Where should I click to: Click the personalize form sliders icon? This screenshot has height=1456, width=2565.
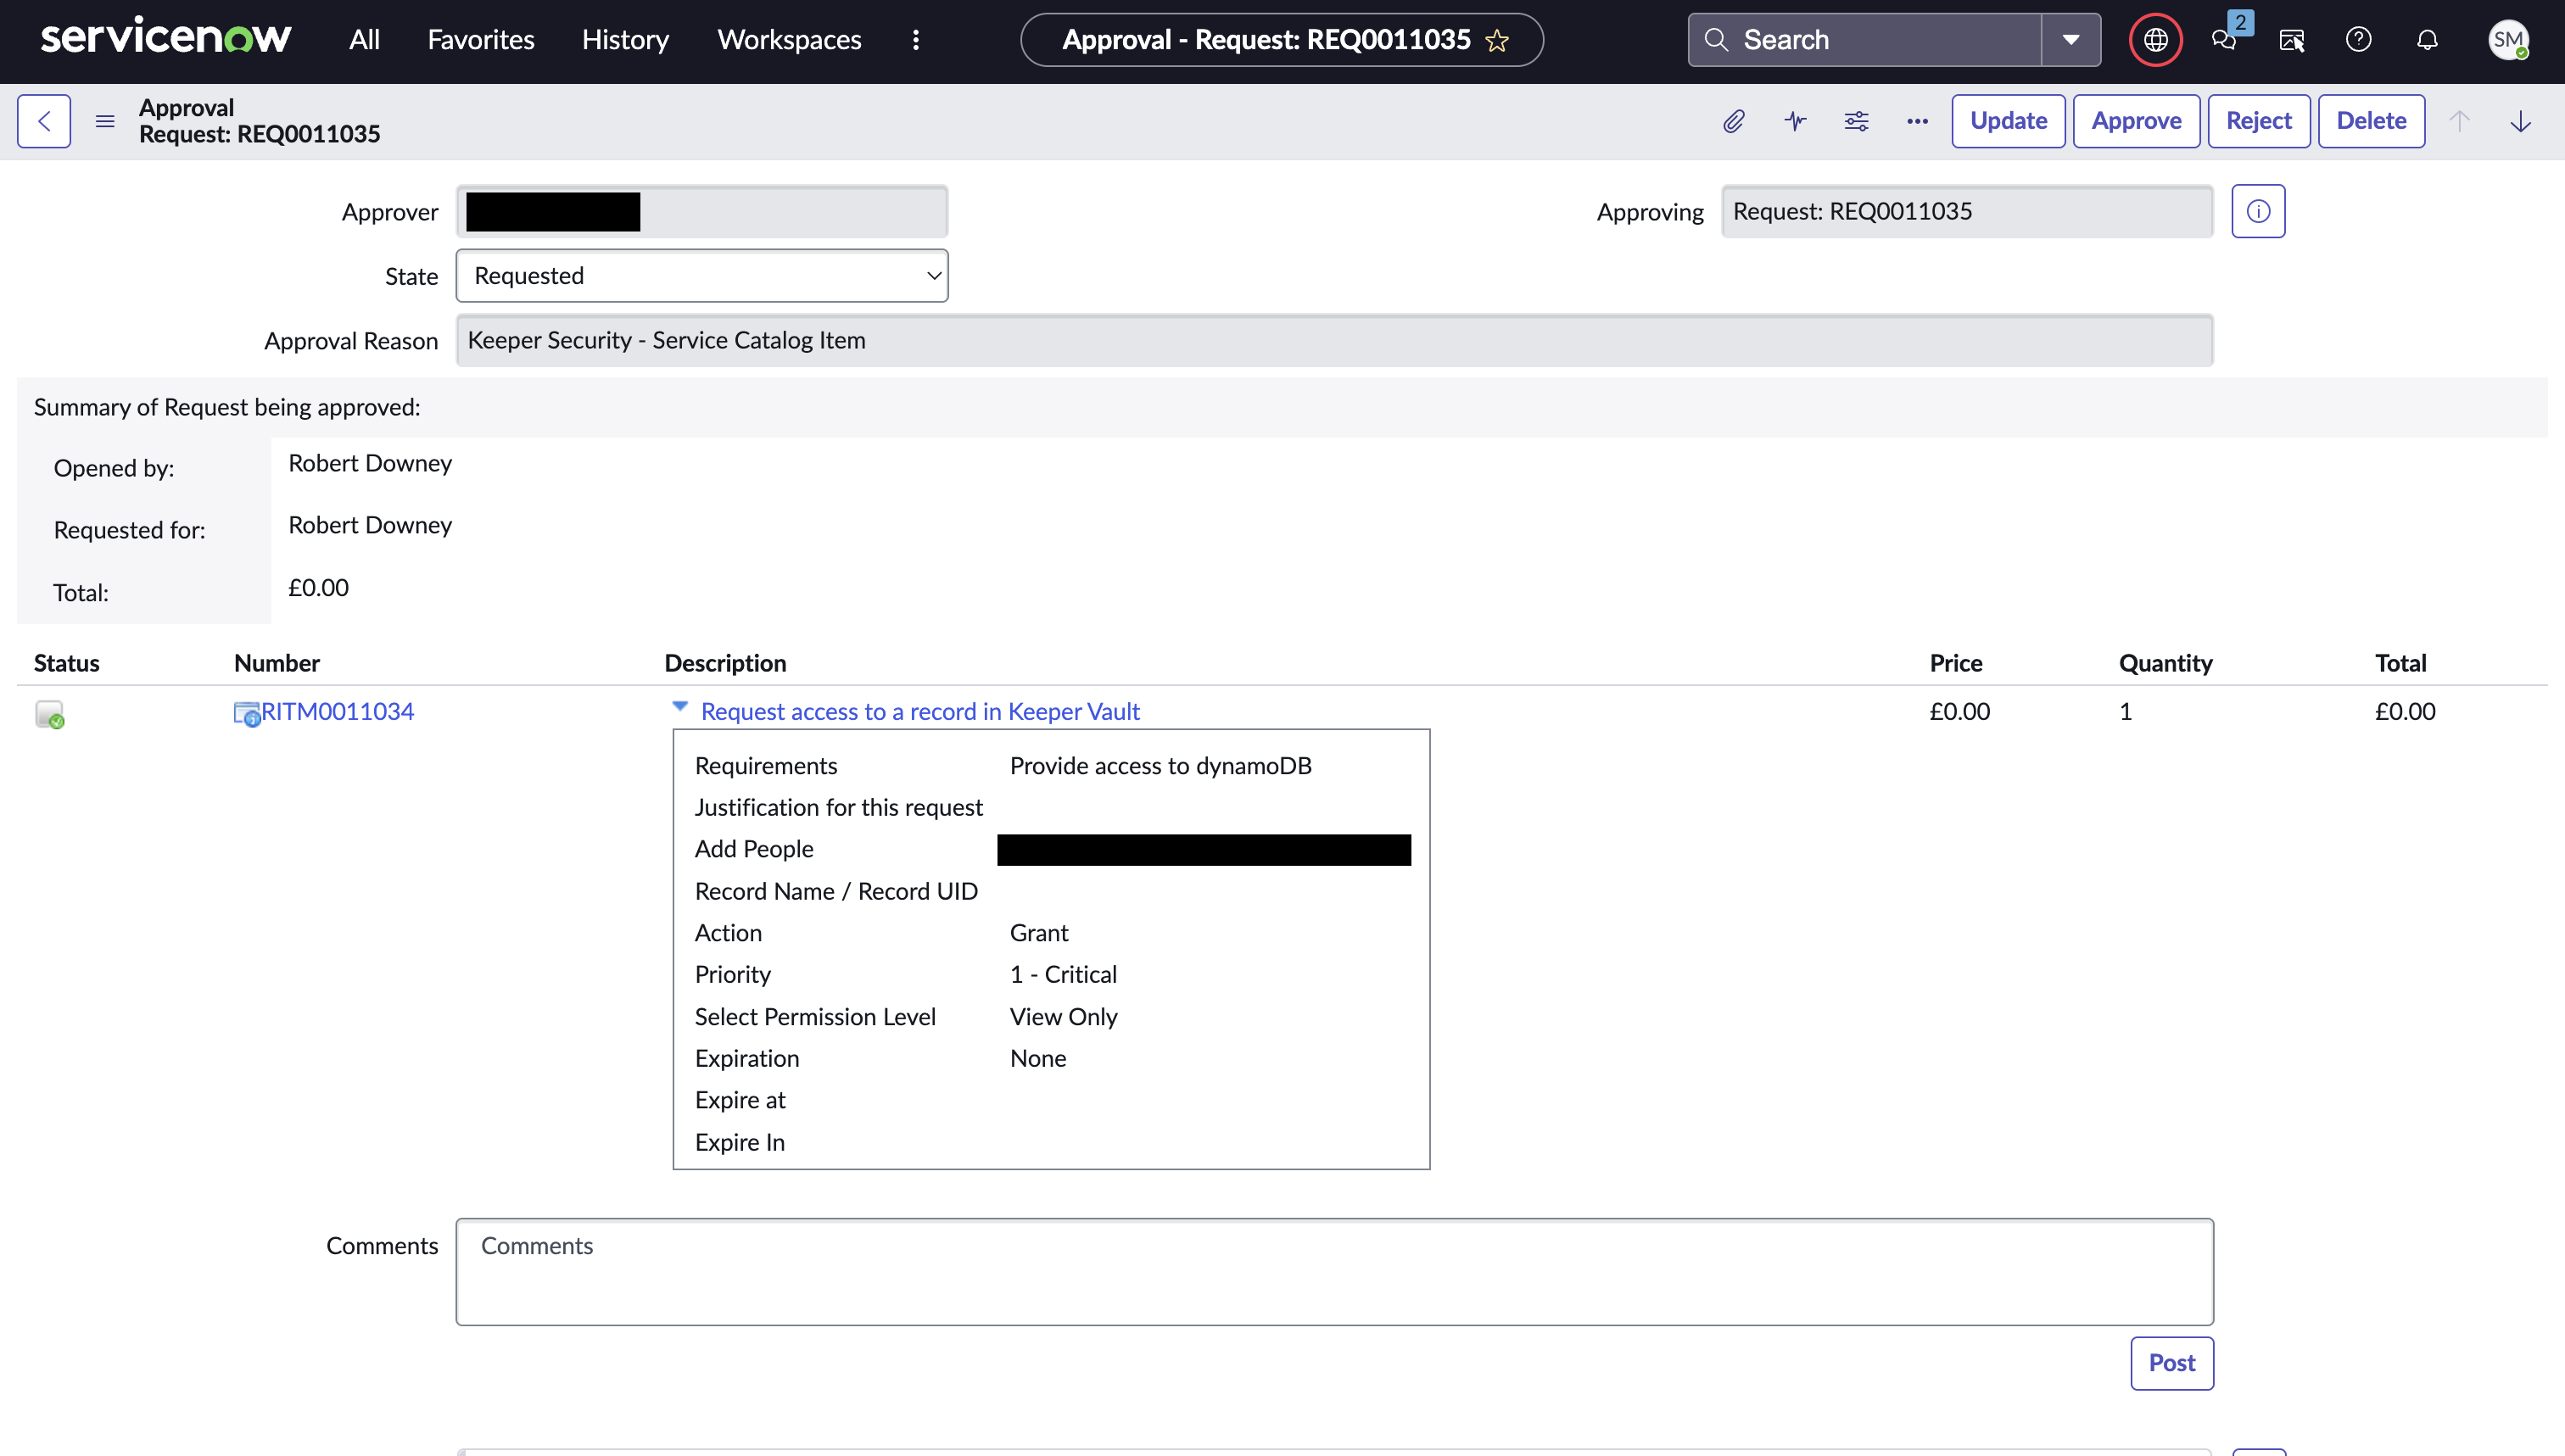(1856, 121)
